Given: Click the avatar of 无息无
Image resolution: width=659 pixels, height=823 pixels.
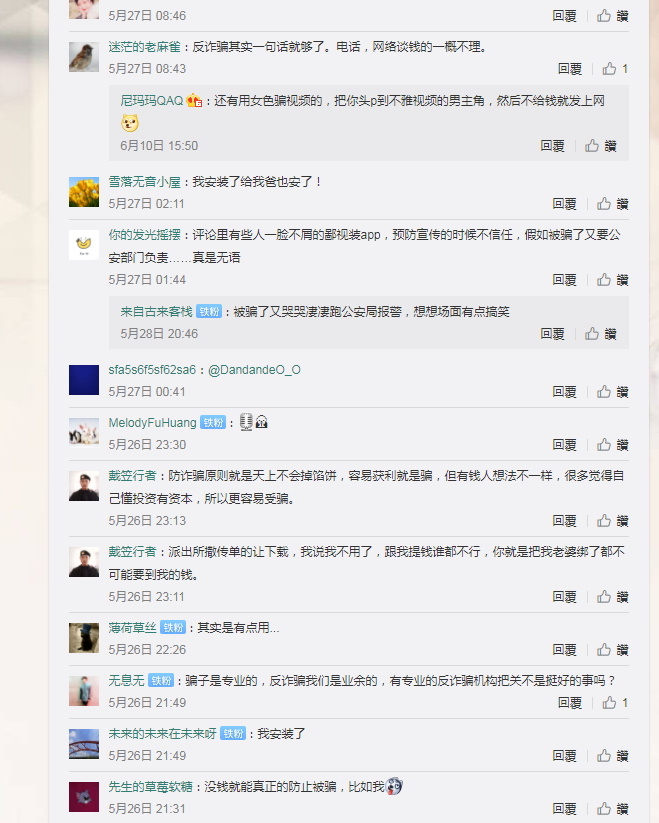Looking at the screenshot, I should 84,691.
